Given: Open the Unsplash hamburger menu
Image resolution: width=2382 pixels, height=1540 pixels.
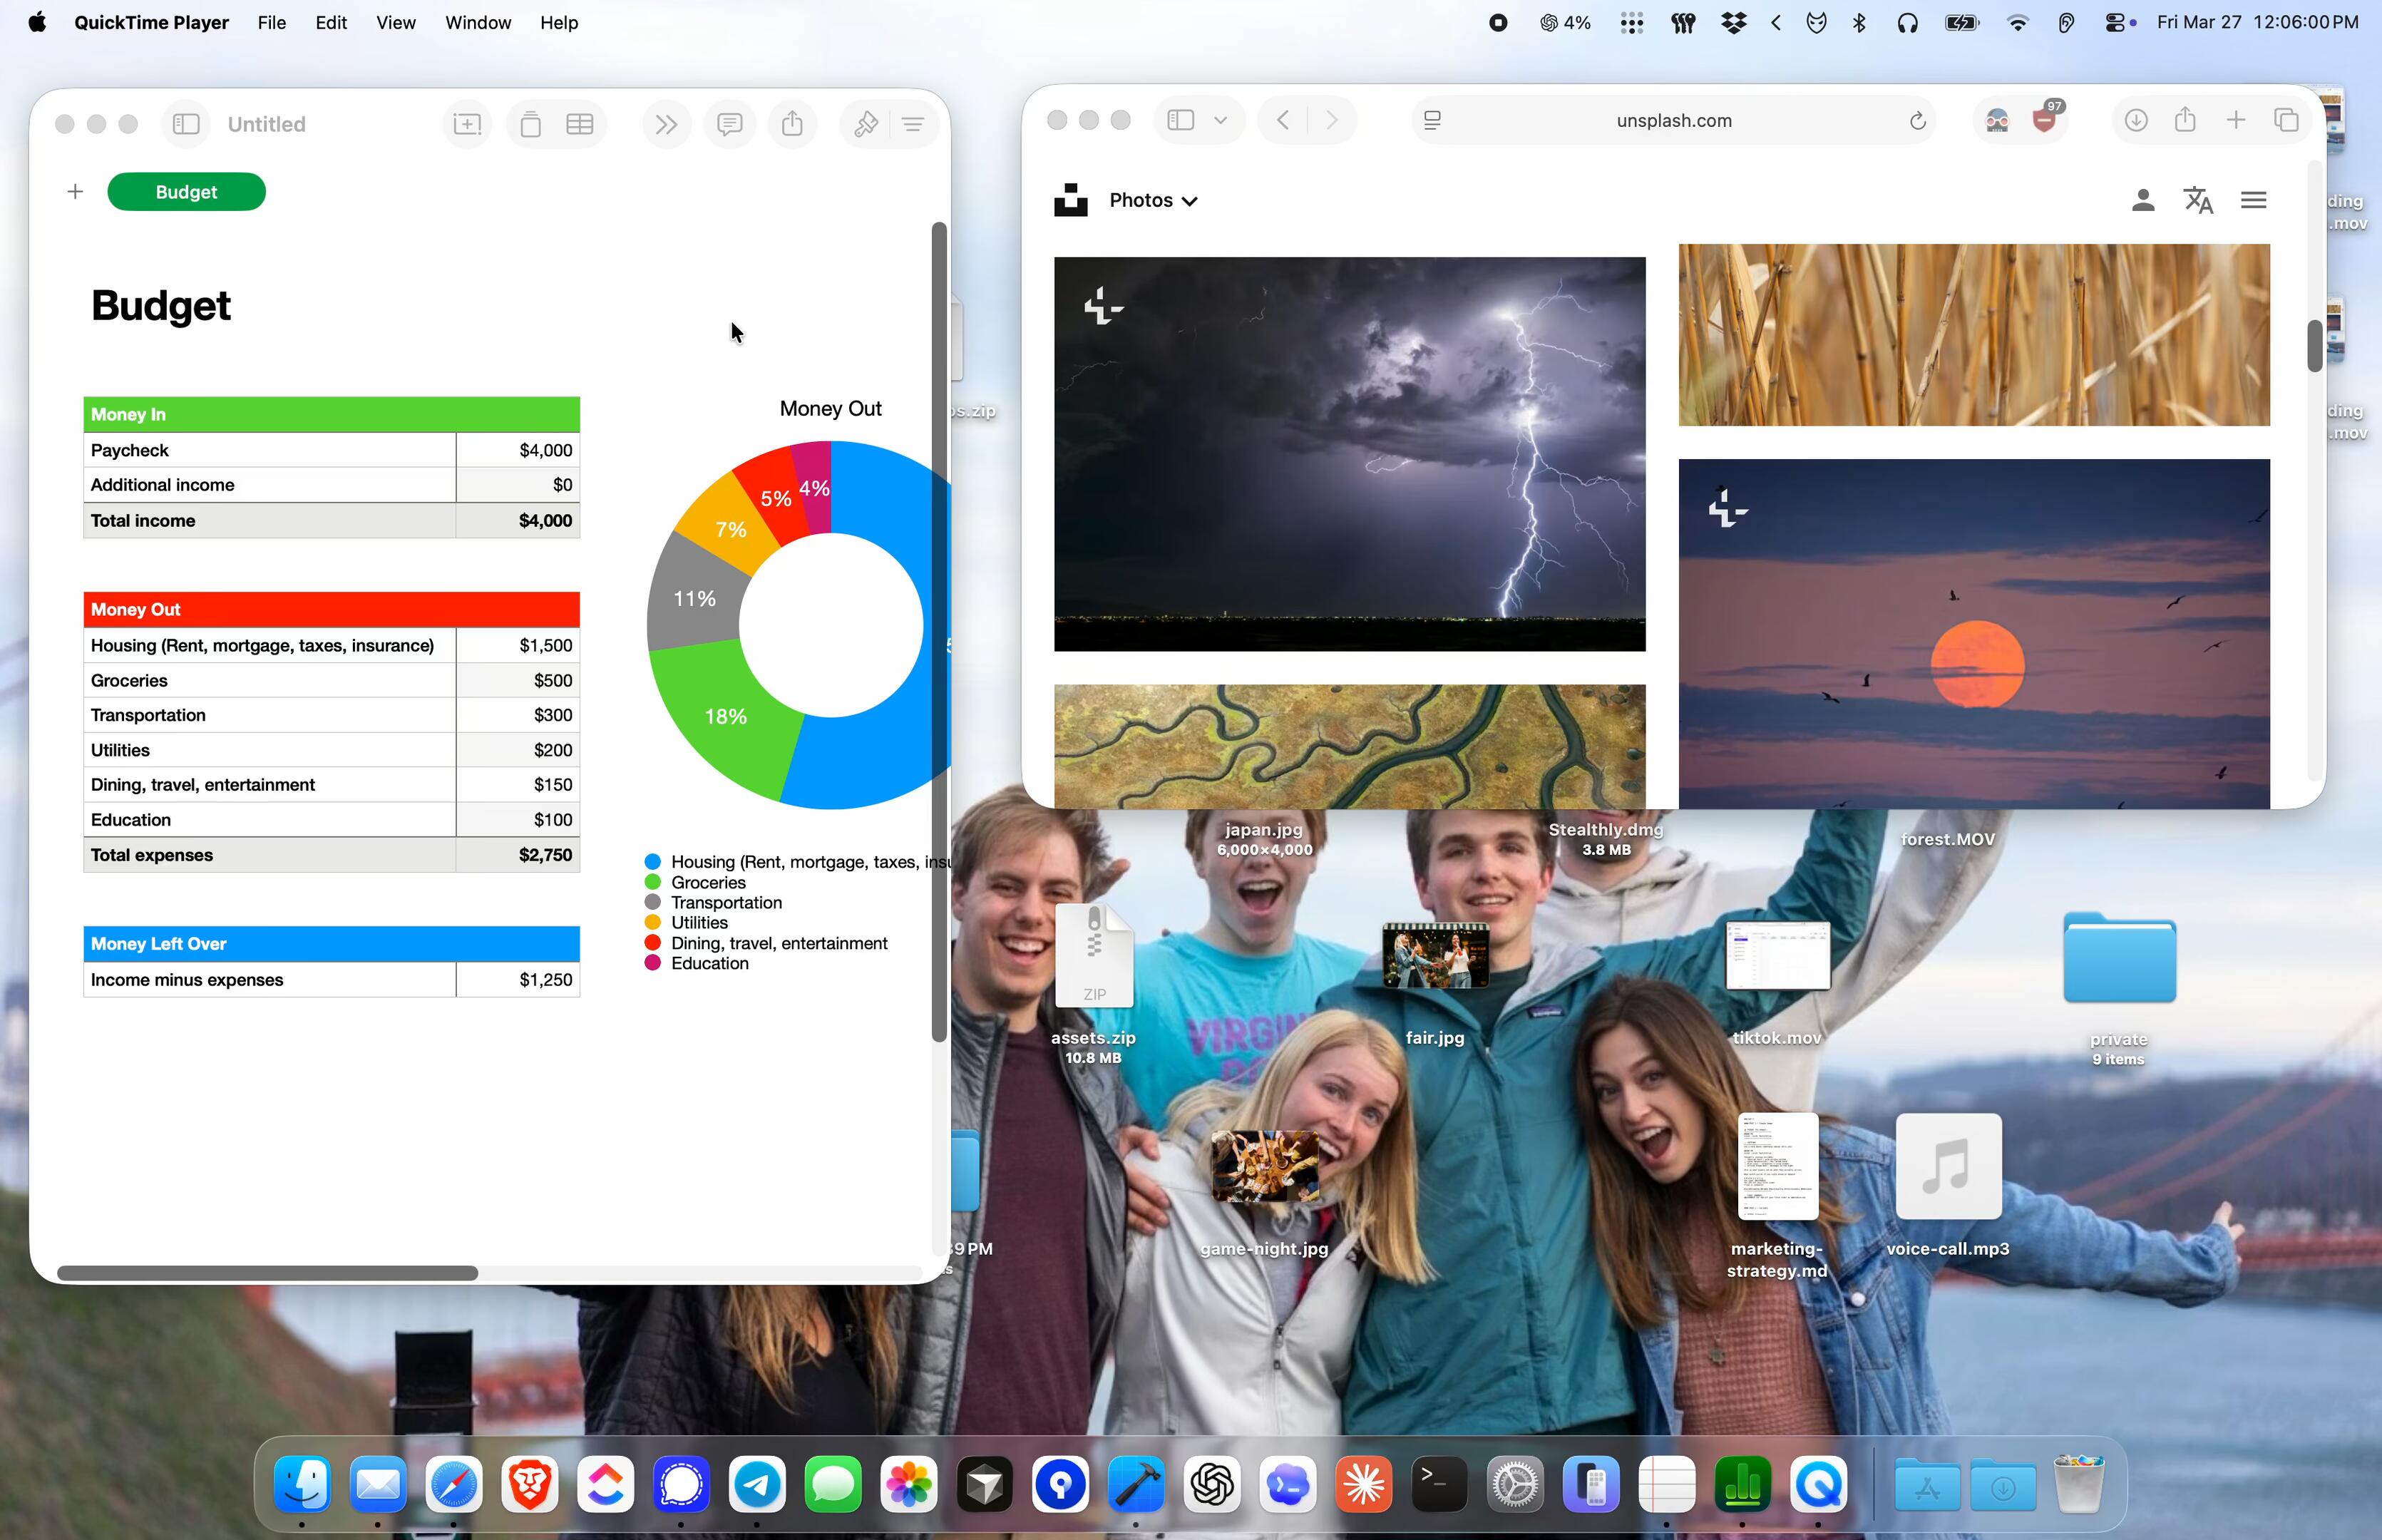Looking at the screenshot, I should tap(2253, 200).
